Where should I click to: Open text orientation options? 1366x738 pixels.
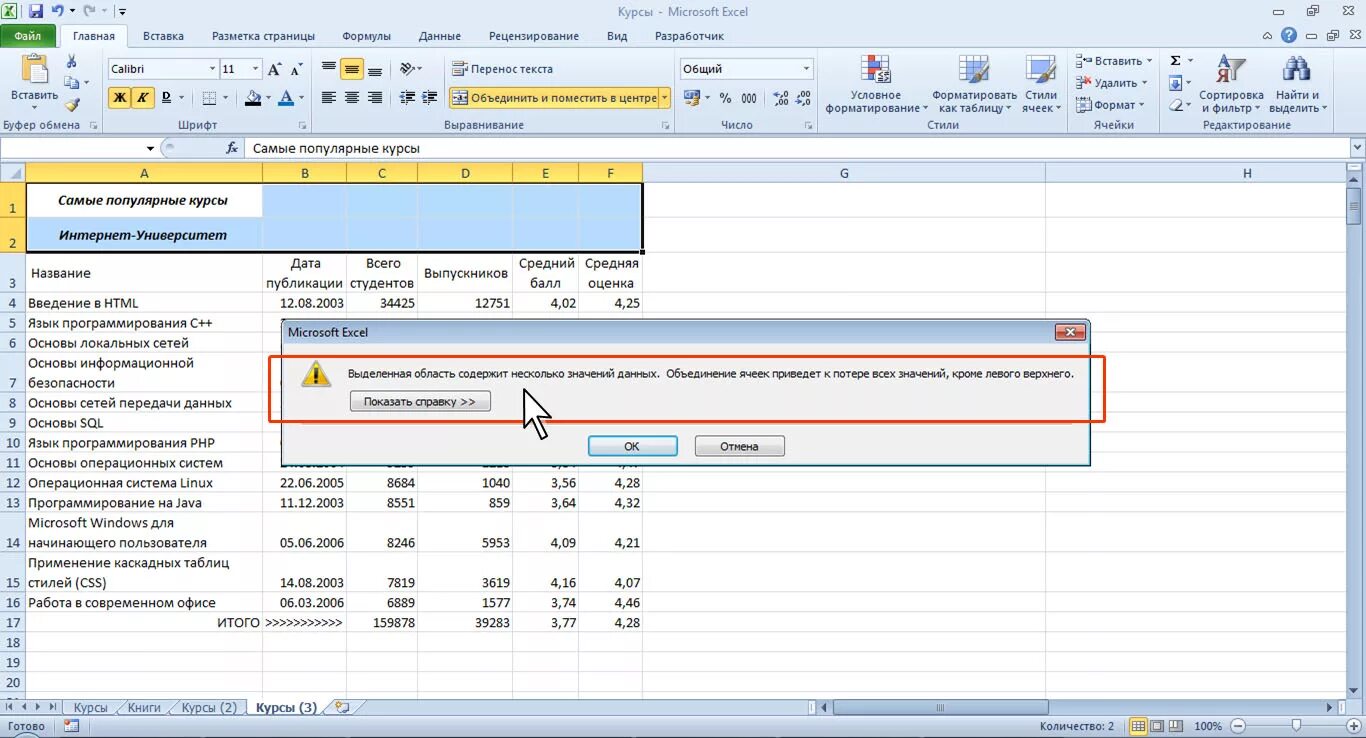point(410,69)
